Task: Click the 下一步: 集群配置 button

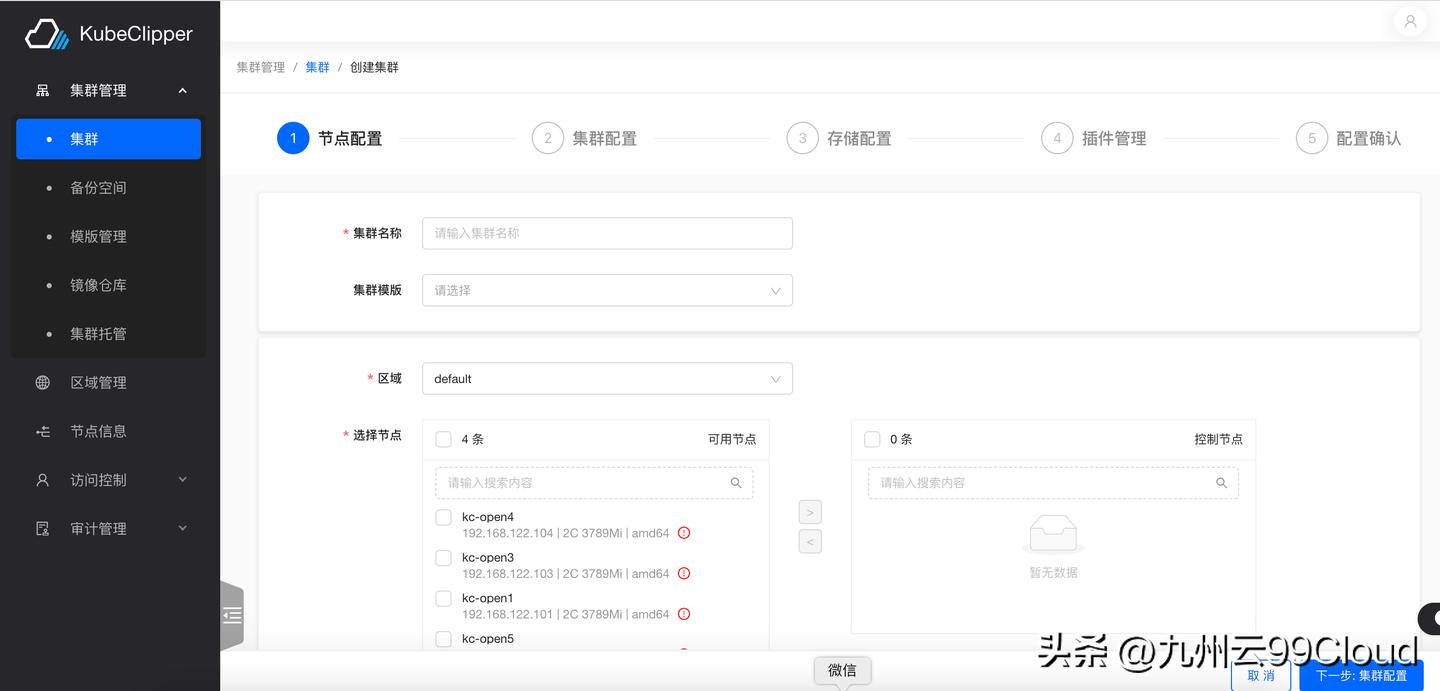Action: pos(1362,675)
